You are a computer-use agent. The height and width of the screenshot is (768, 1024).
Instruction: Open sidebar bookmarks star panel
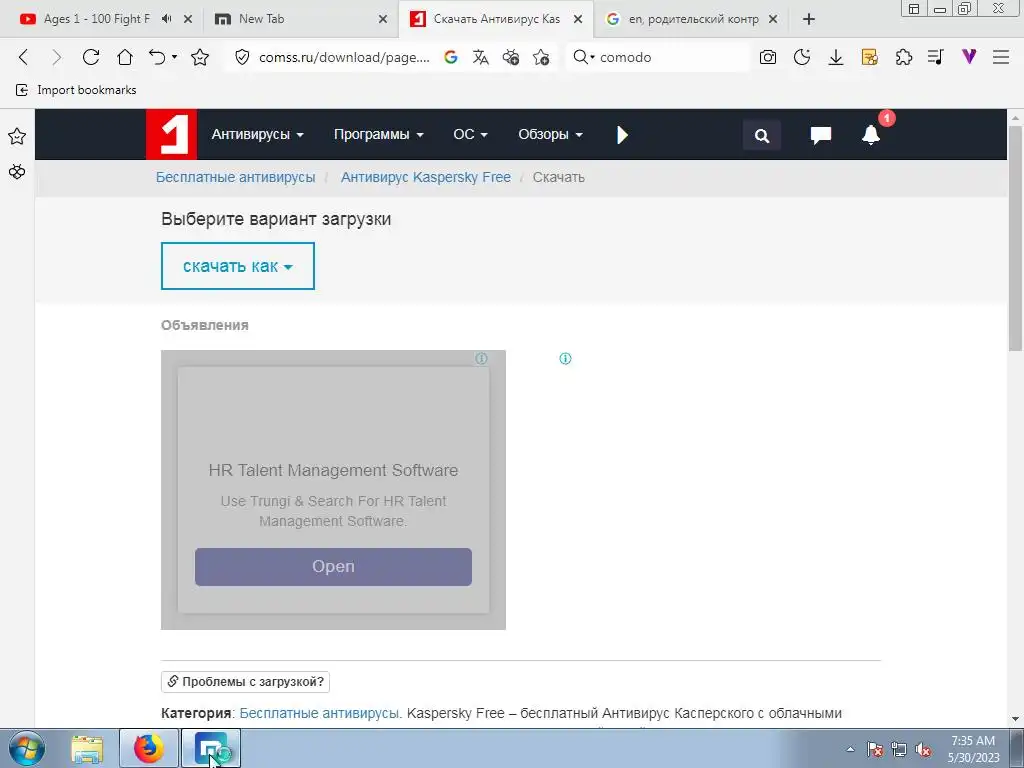(x=17, y=136)
